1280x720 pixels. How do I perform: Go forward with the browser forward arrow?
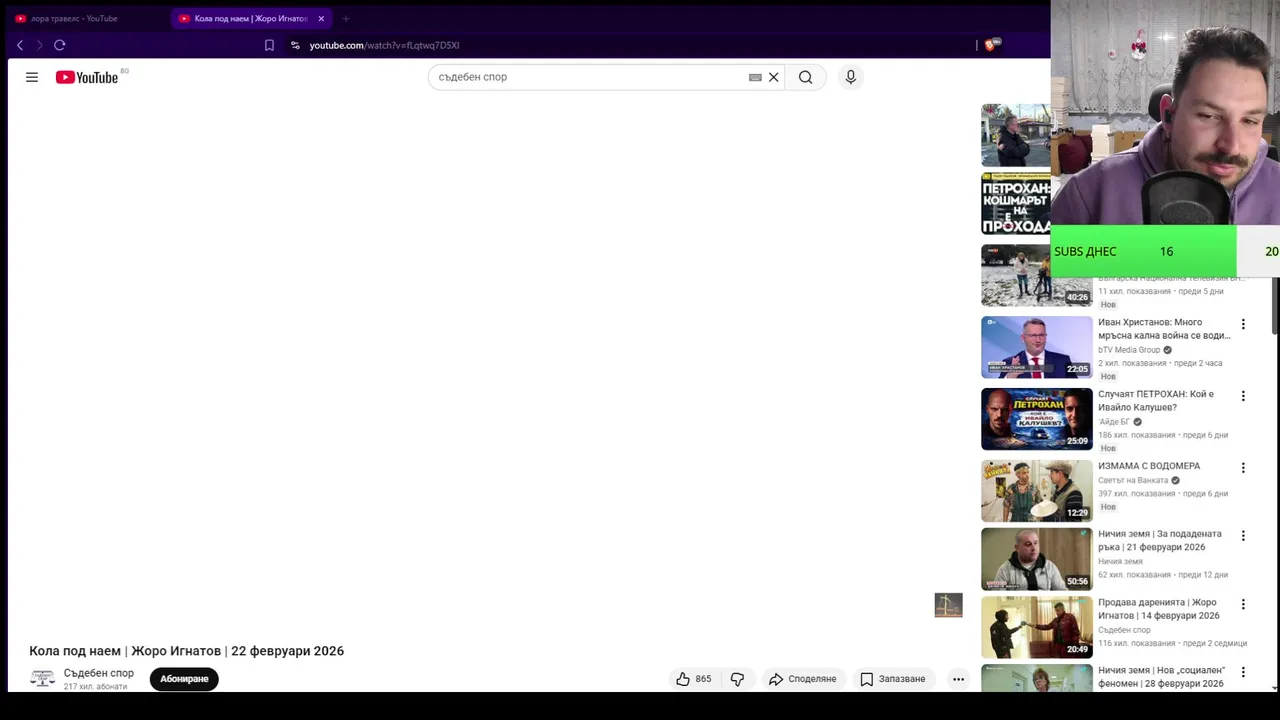pyautogui.click(x=40, y=45)
